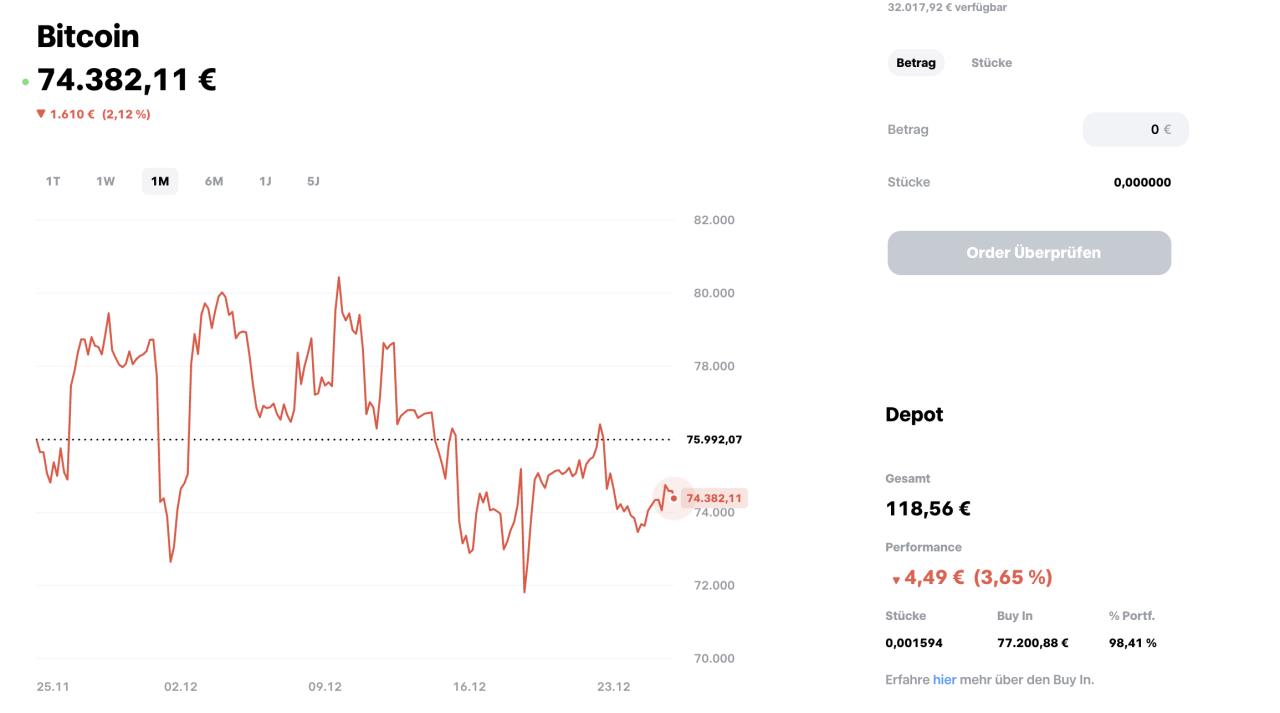1280x713 pixels.
Task: Select the 1T time range
Action: [53, 181]
